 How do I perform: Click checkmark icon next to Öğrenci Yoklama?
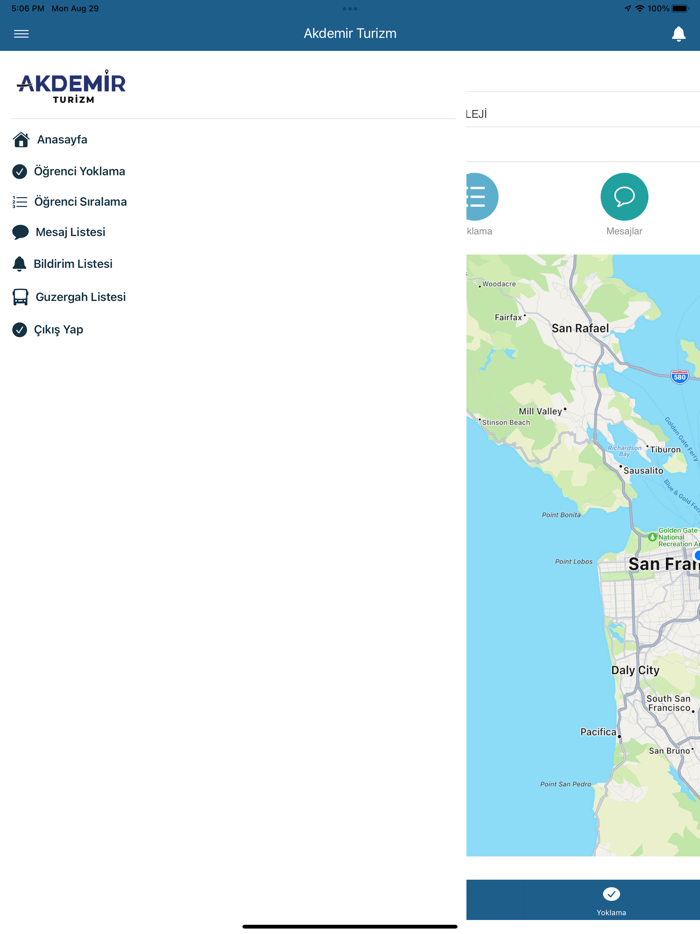tap(20, 172)
